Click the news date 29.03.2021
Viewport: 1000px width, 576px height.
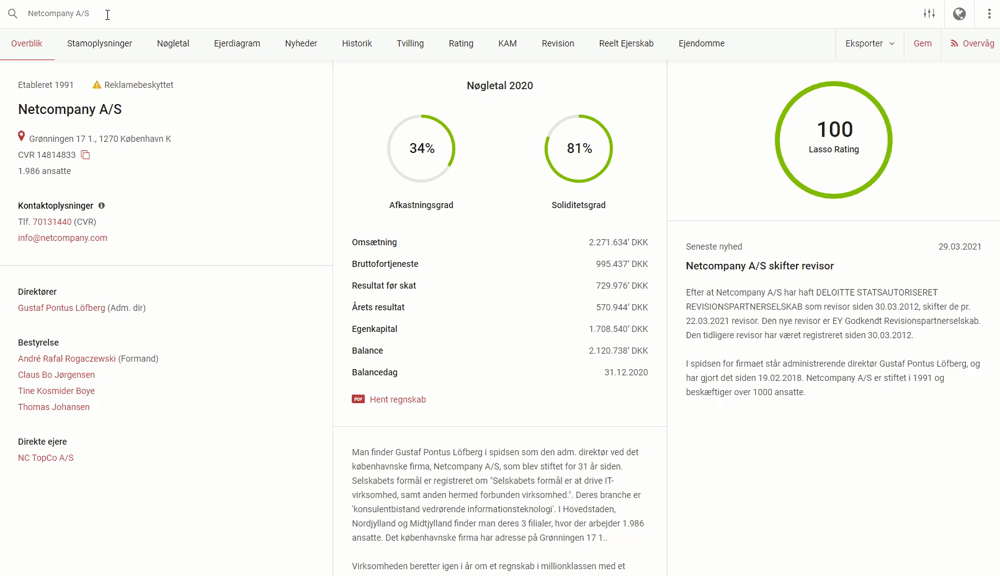click(959, 247)
